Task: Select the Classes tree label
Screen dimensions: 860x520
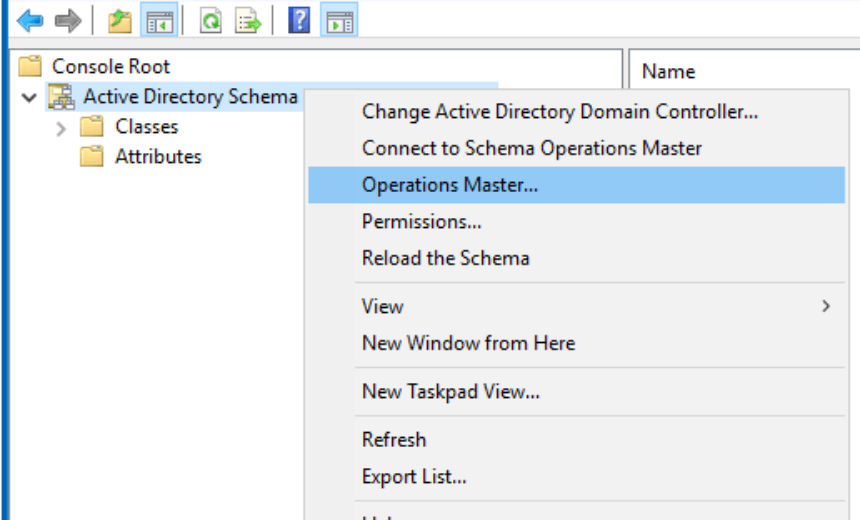Action: tap(147, 127)
